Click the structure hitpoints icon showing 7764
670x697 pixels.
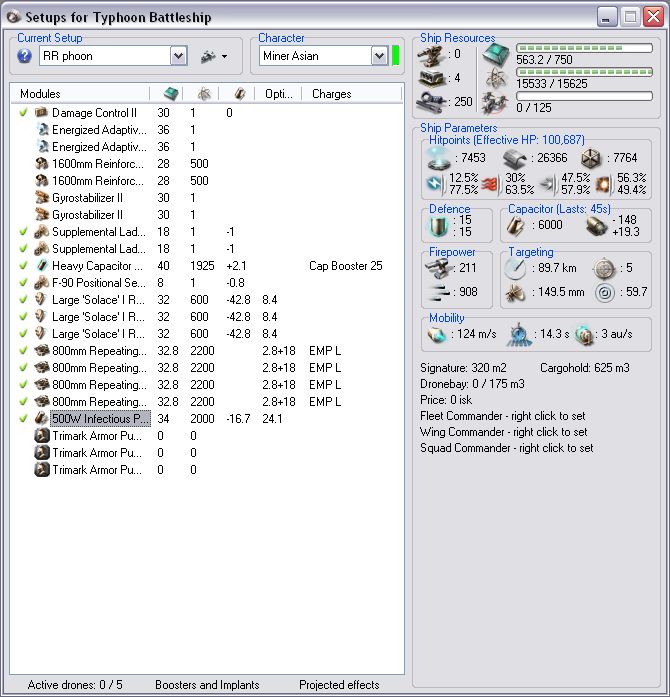592,159
